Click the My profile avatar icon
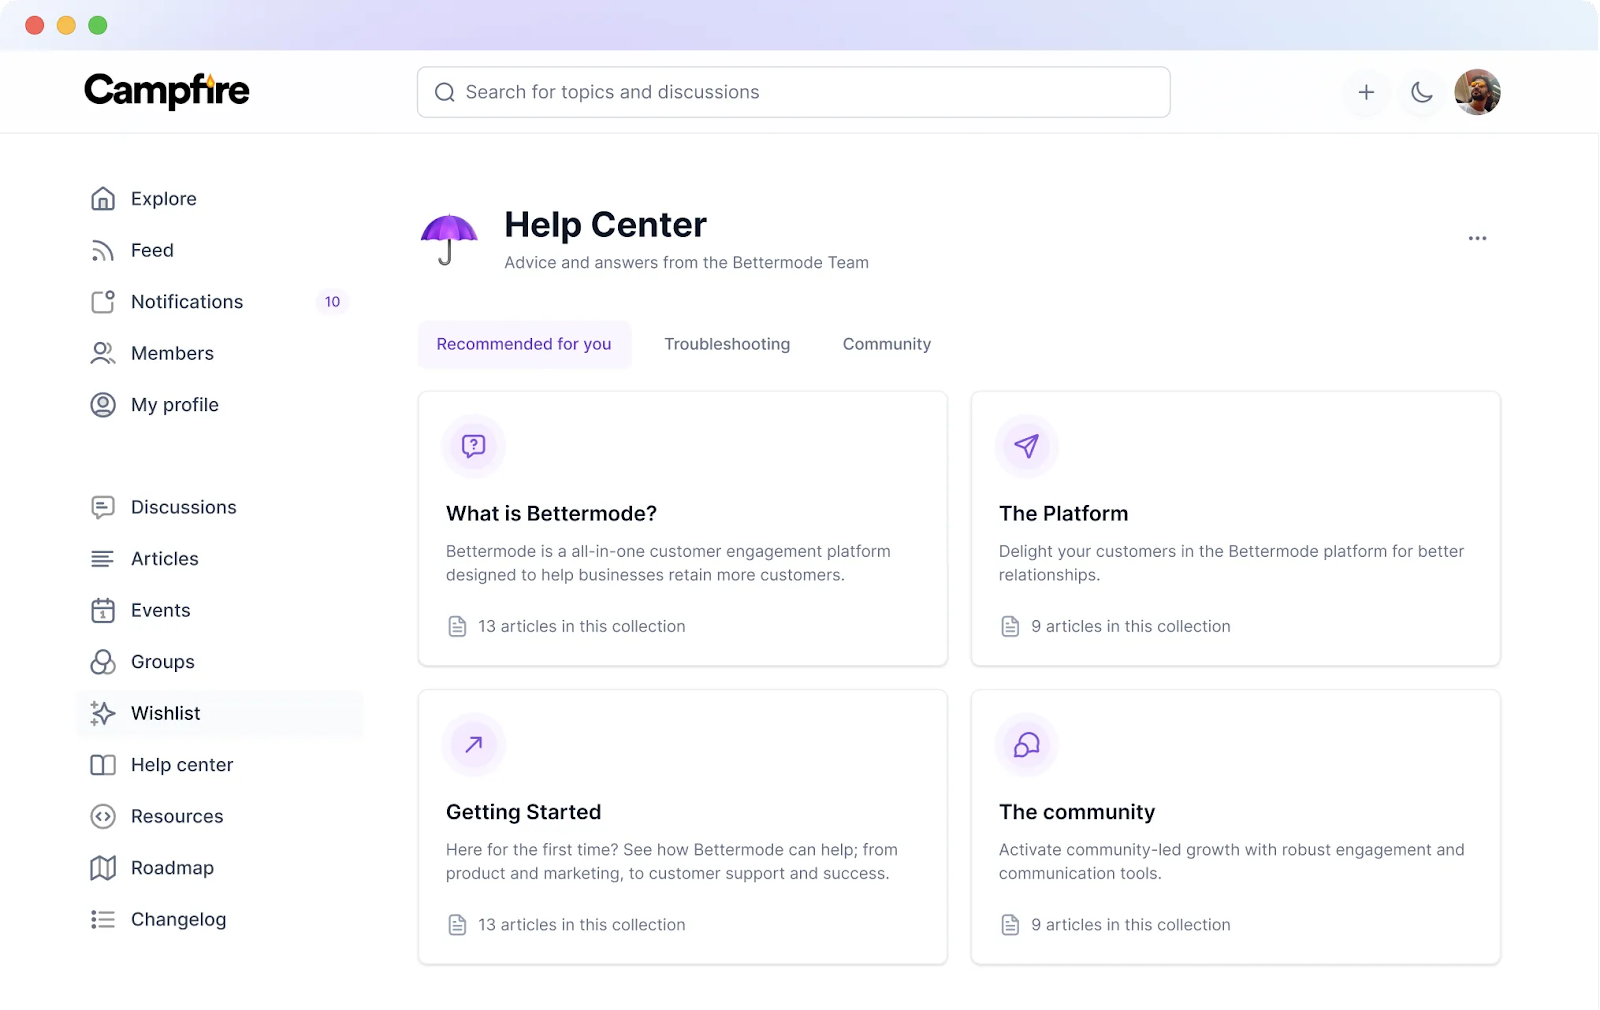The height and width of the screenshot is (1010, 1600). pos(103,405)
